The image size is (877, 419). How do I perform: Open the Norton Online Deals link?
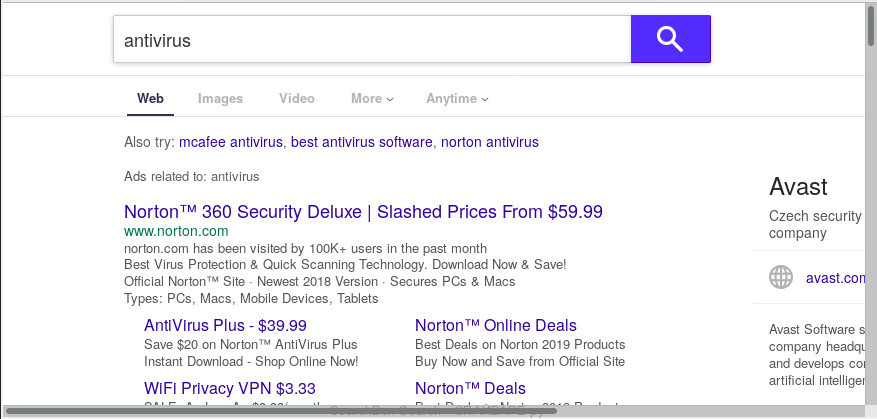tap(496, 325)
